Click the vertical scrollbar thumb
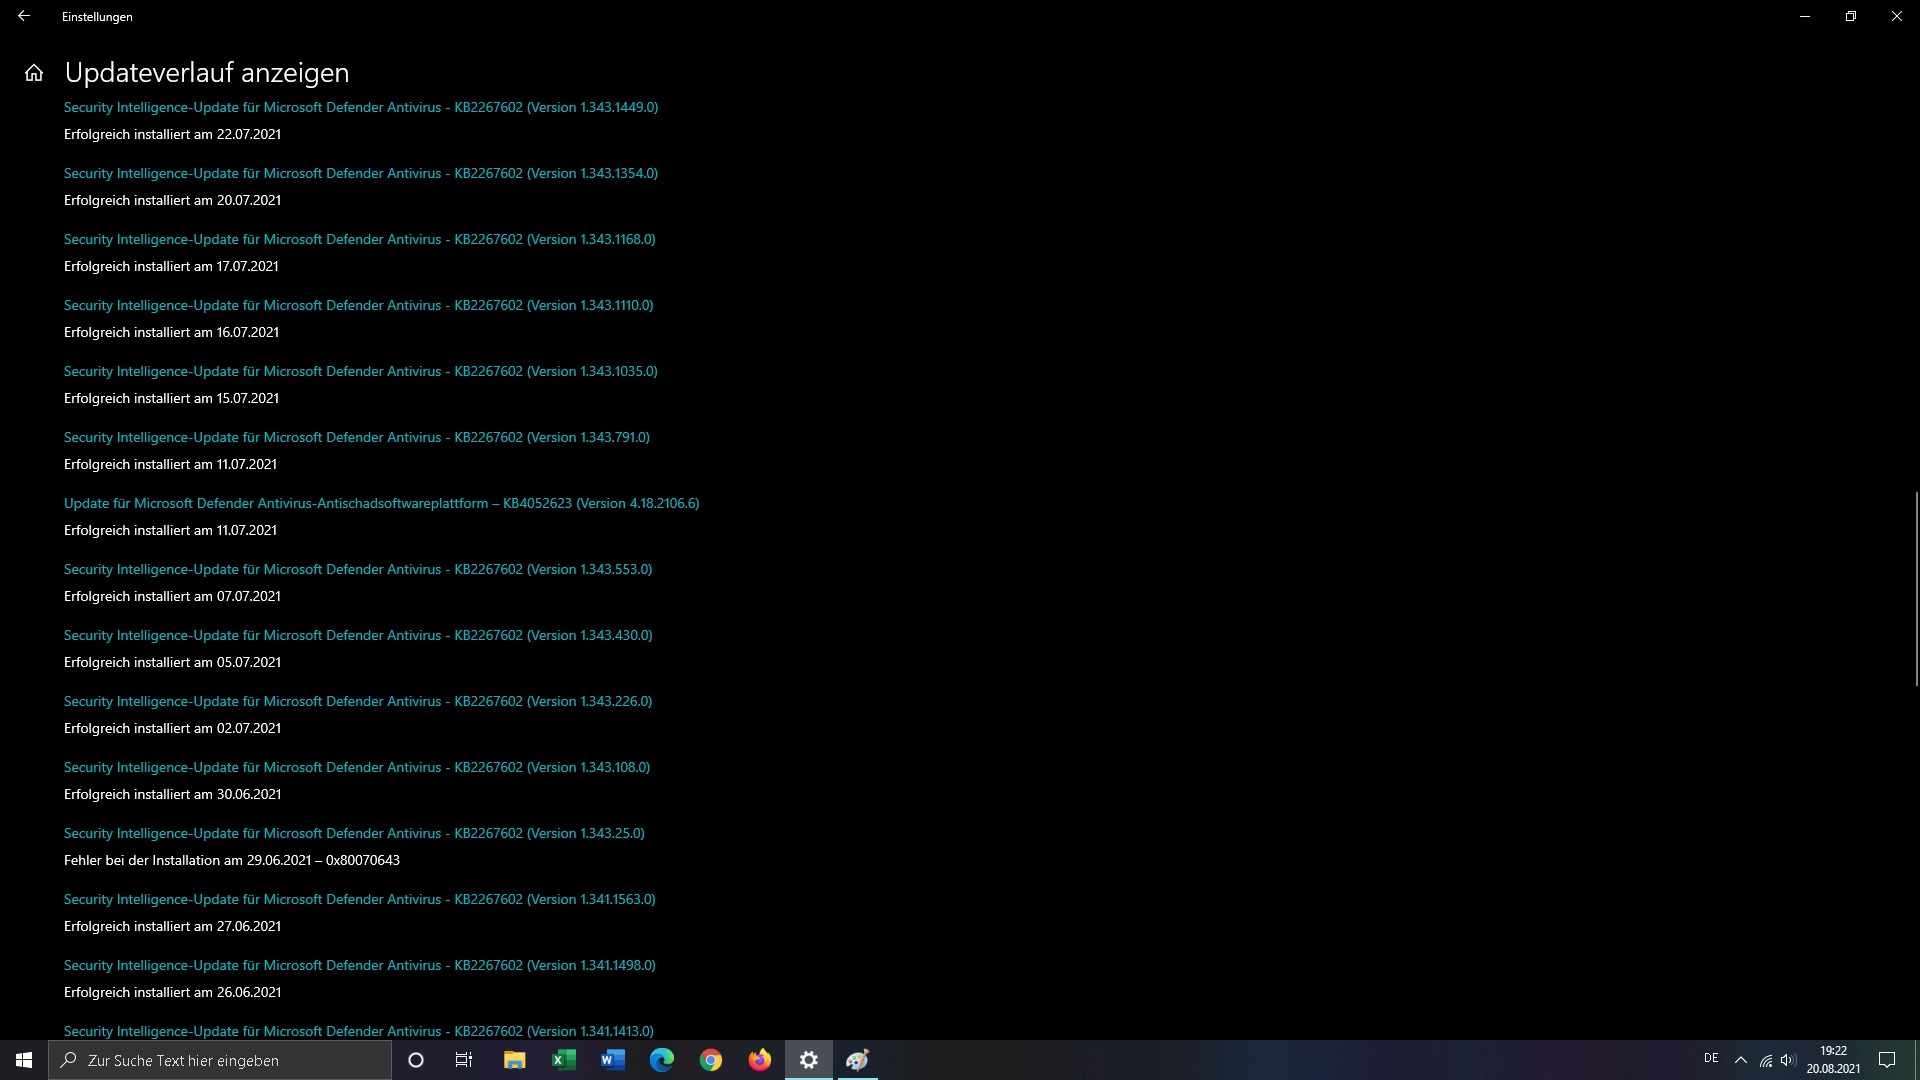The image size is (1920, 1080). pos(1916,588)
